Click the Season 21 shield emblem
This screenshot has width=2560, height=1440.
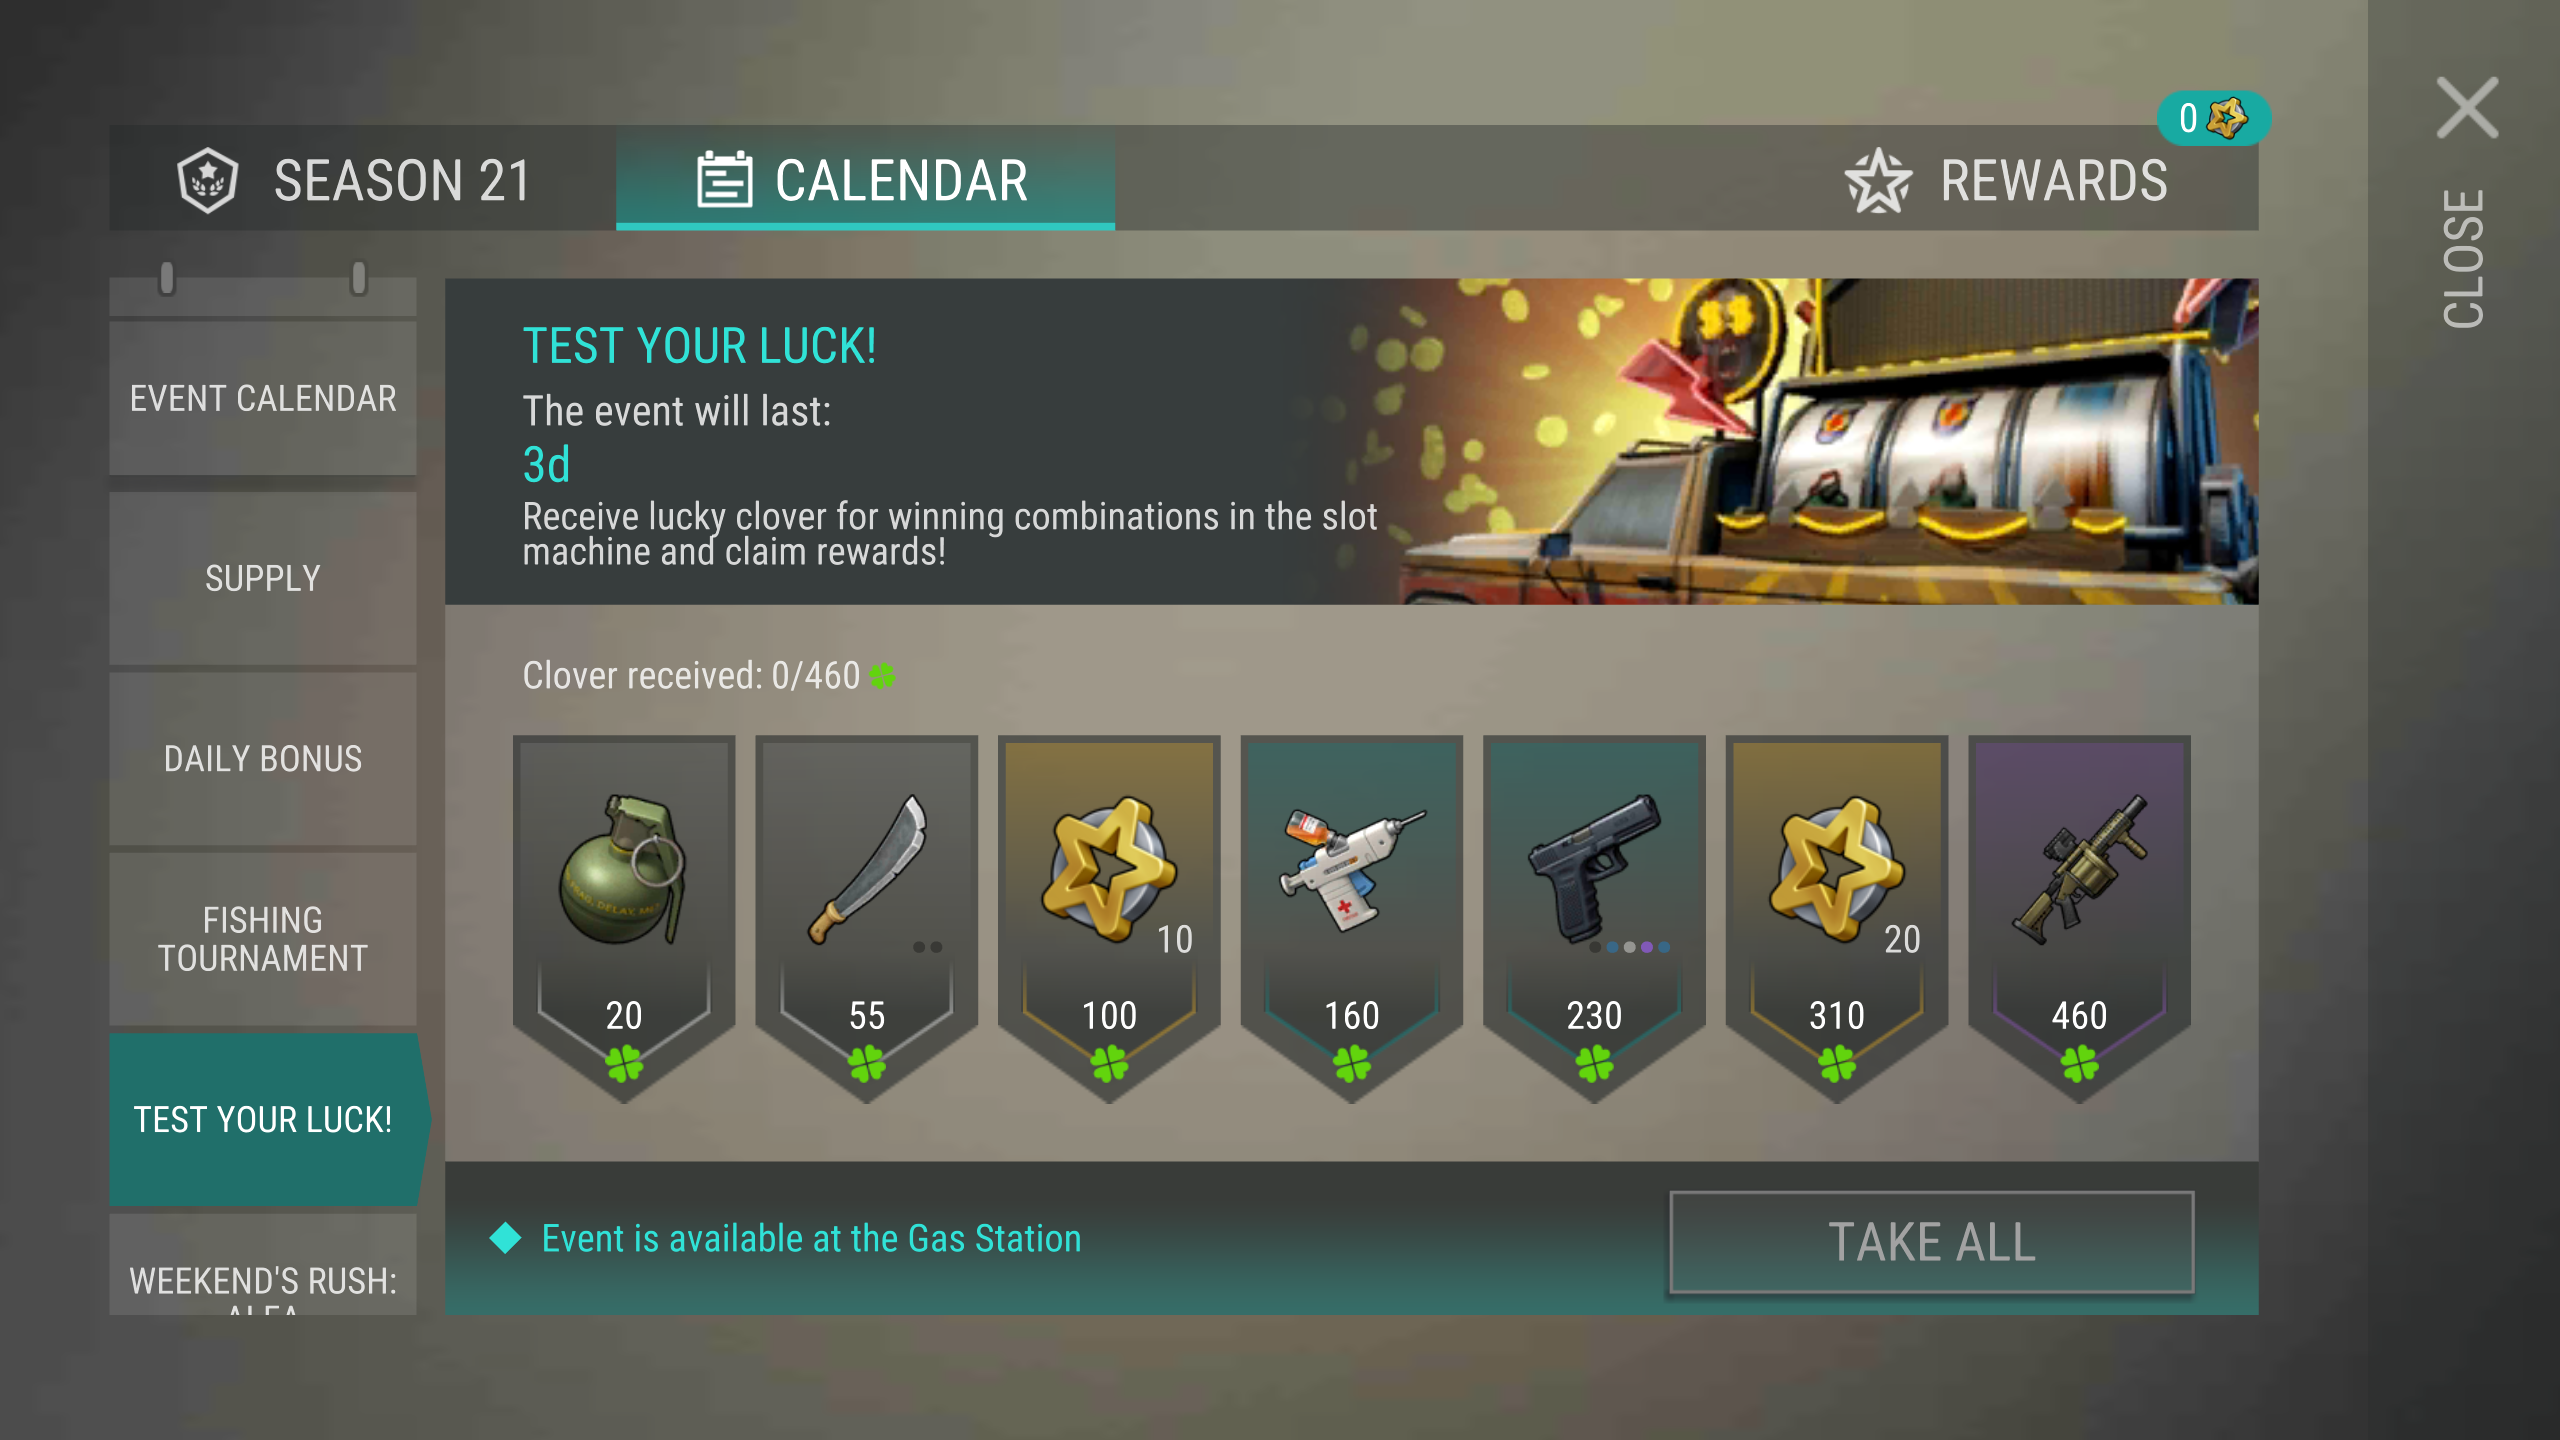tap(207, 180)
